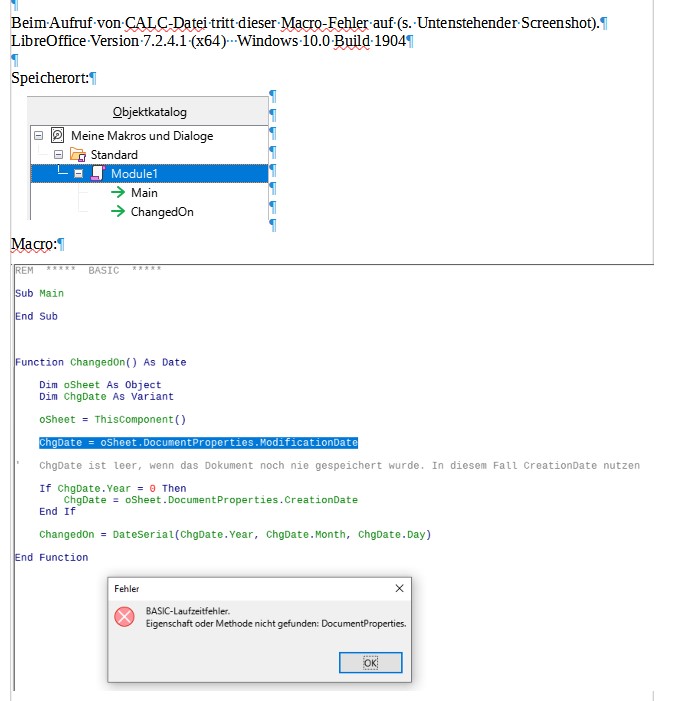Click the highlighted ChgDate ModificationDate code line
Image resolution: width=677 pixels, height=701 pixels.
(199, 443)
